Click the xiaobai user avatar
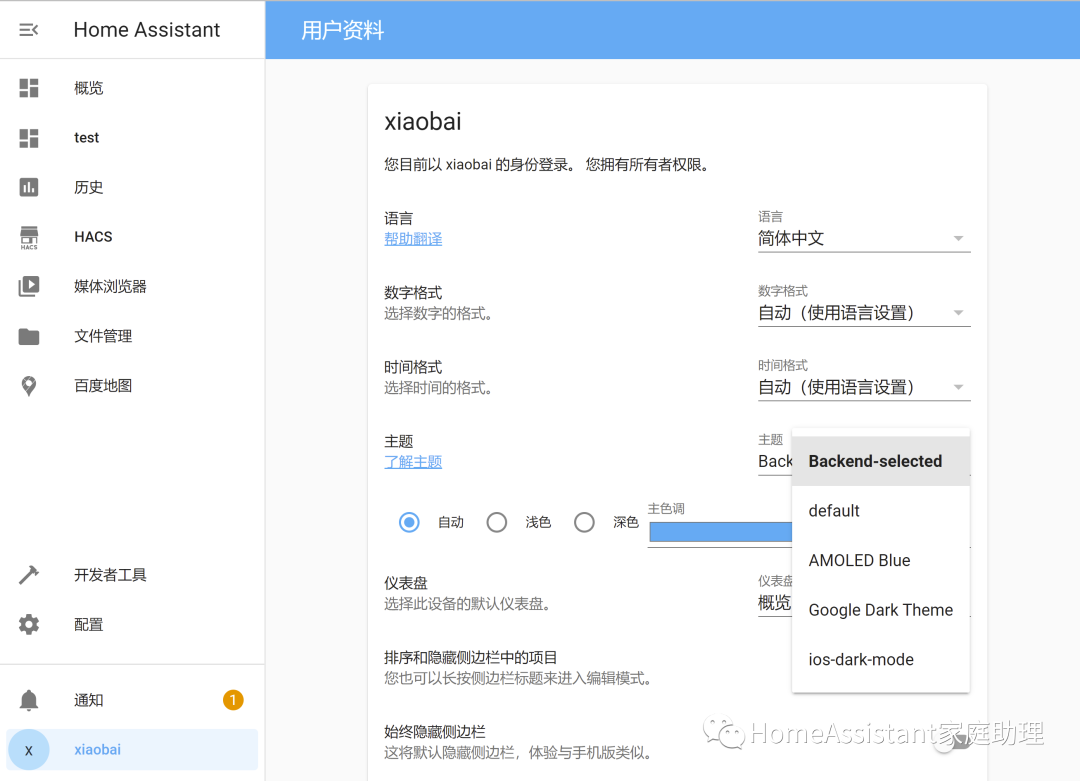The image size is (1080, 781). point(28,750)
